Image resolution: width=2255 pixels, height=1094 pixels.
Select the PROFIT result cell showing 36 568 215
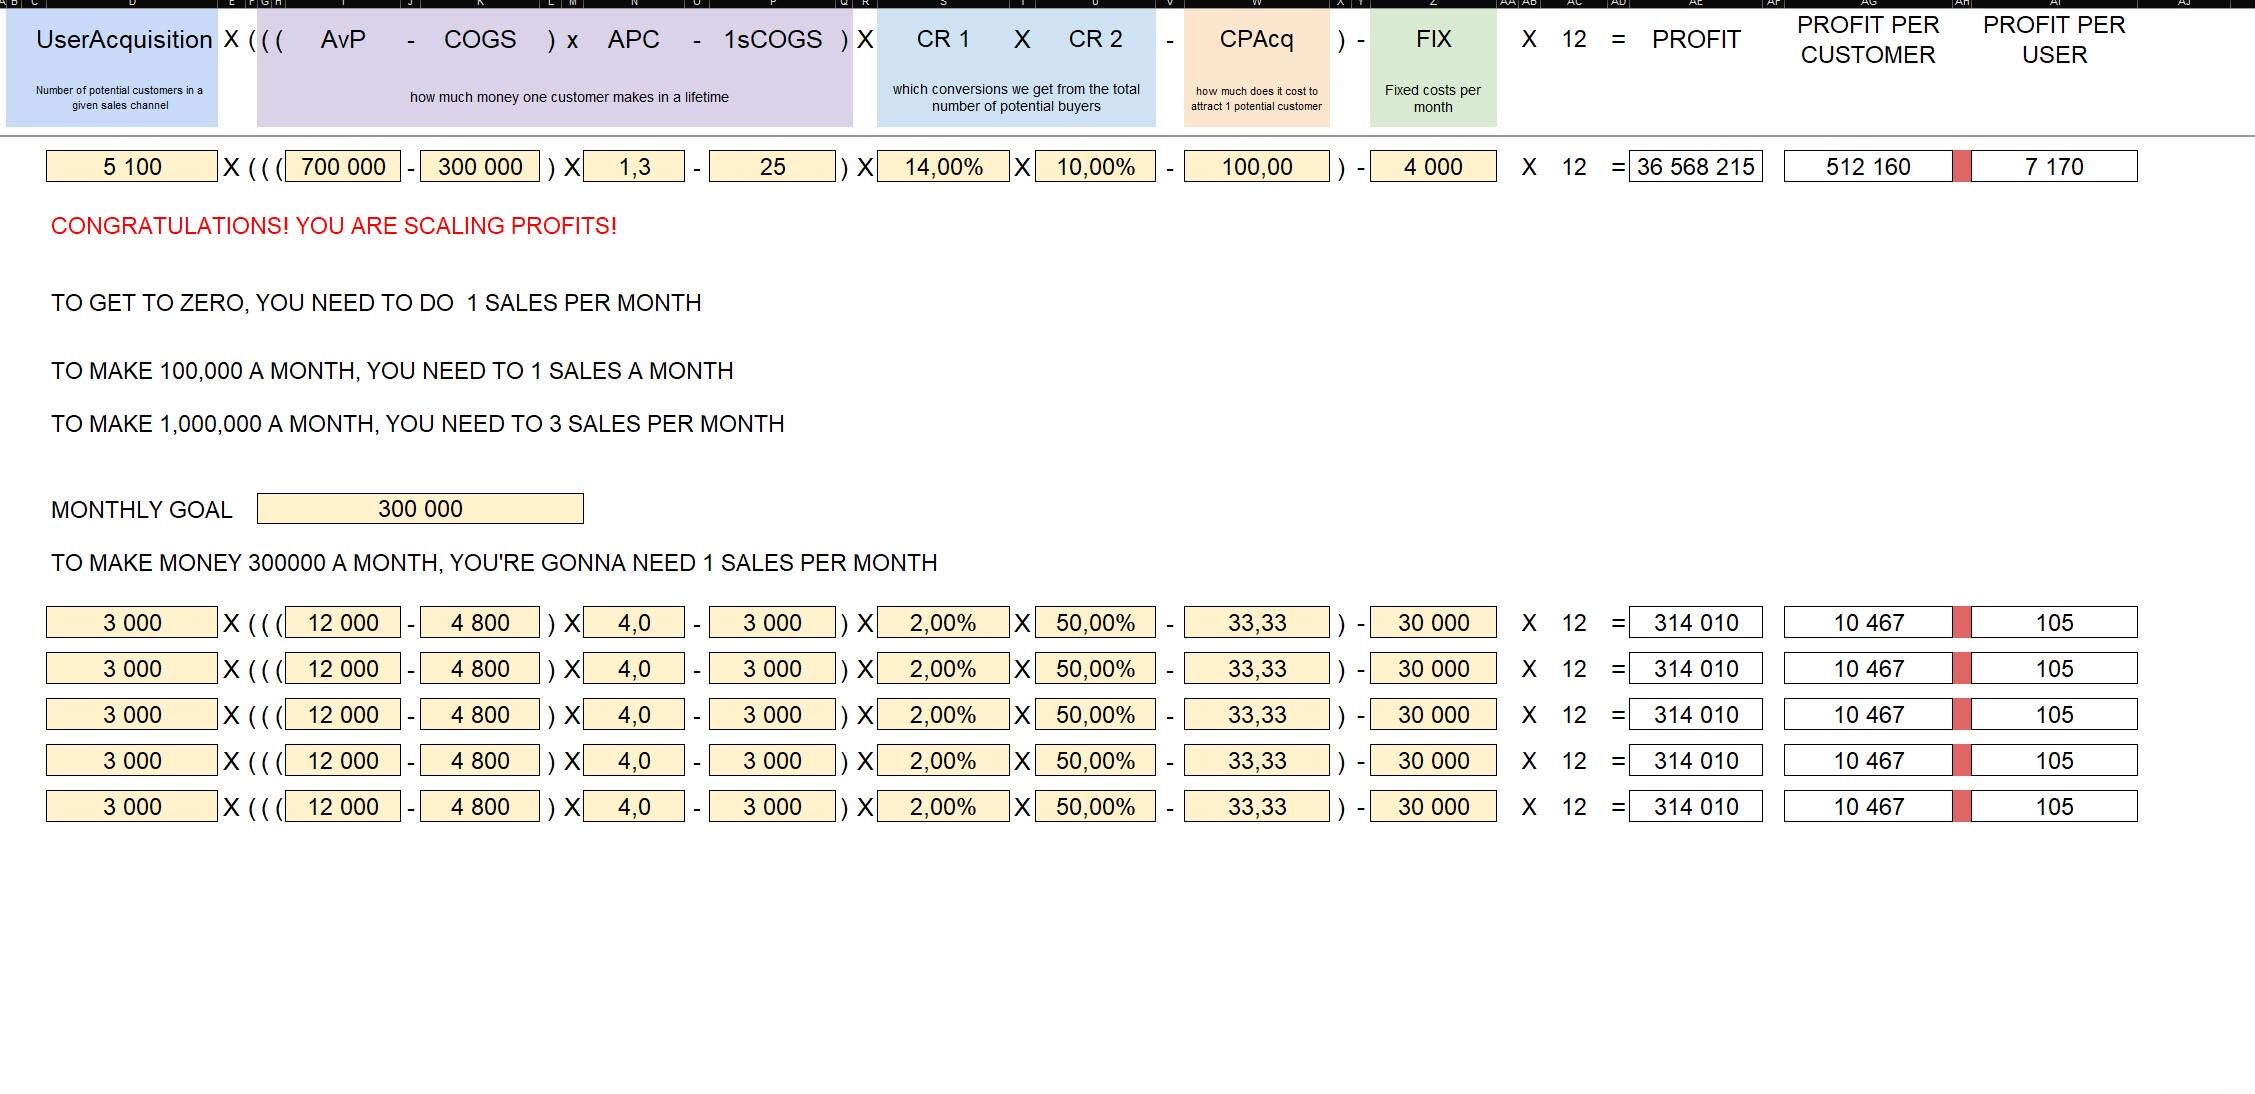(x=1694, y=166)
